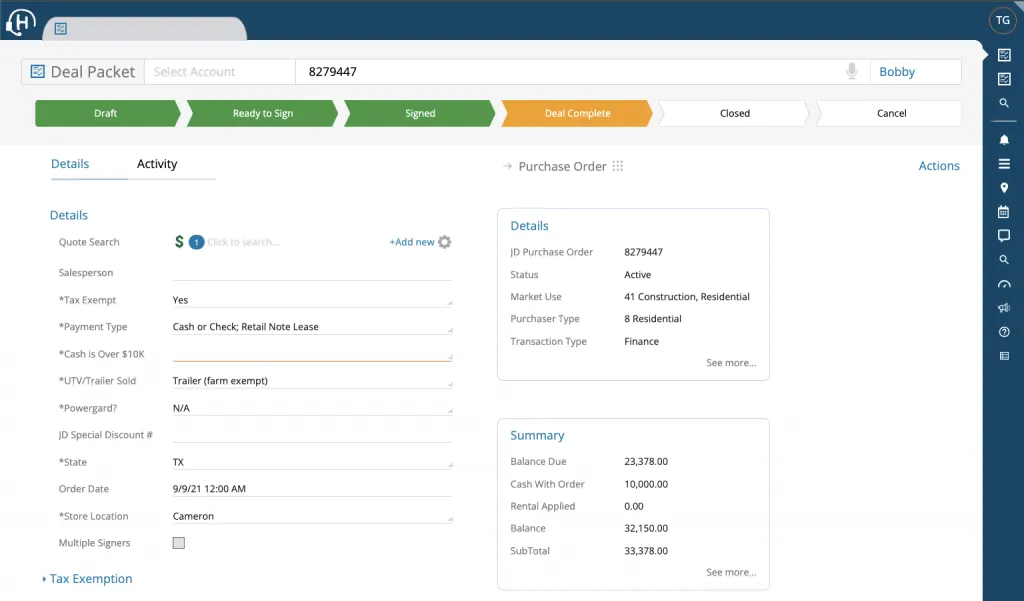
Task: Open the calendar icon in sidebar
Action: 1004,212
